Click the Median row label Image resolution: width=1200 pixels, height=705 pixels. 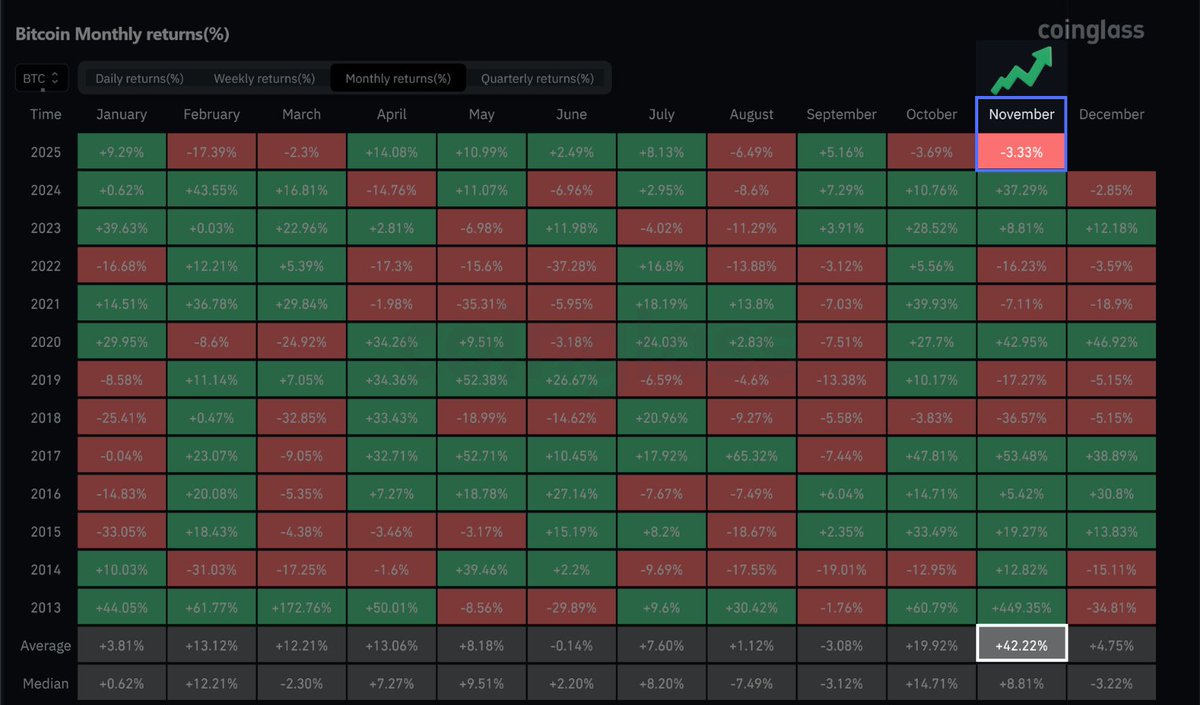tap(46, 682)
